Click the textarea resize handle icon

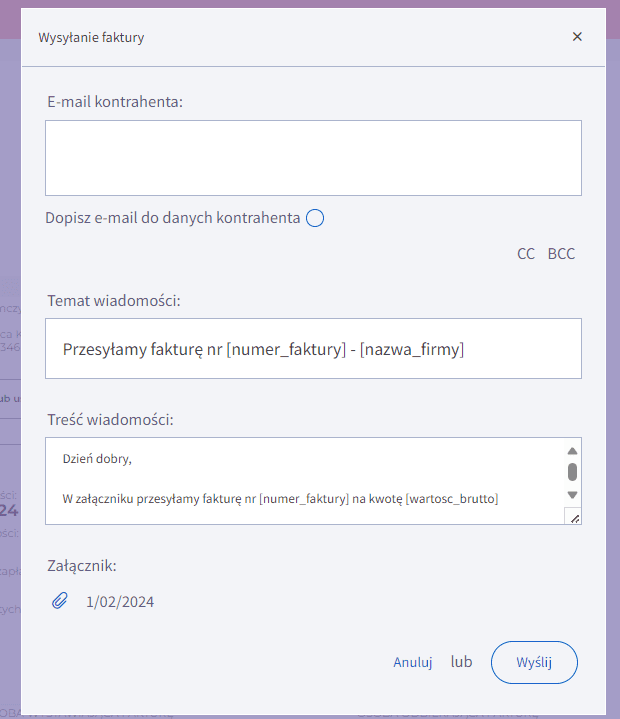573,516
